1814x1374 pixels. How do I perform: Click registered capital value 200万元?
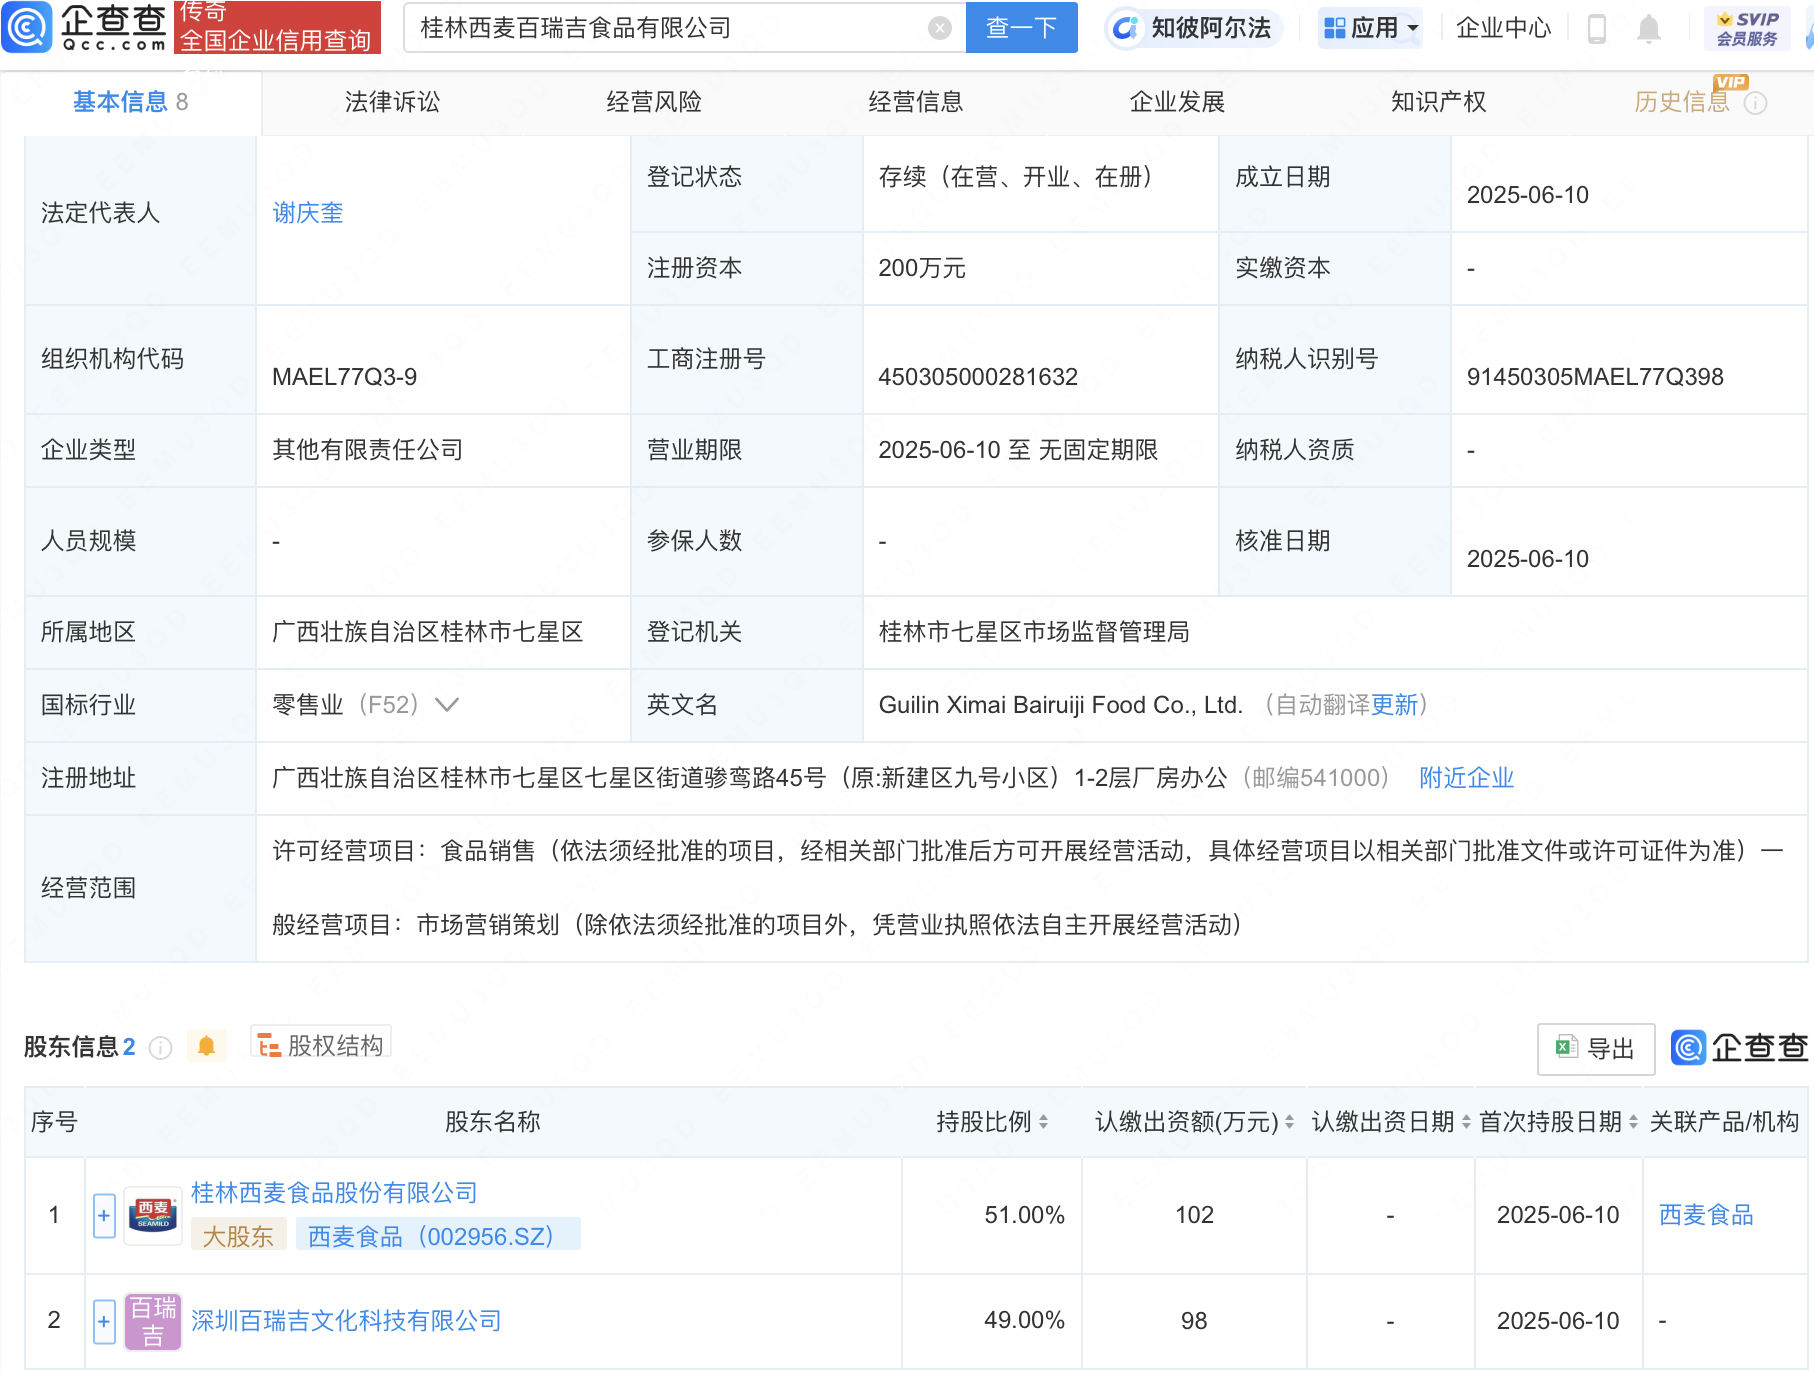pos(922,268)
